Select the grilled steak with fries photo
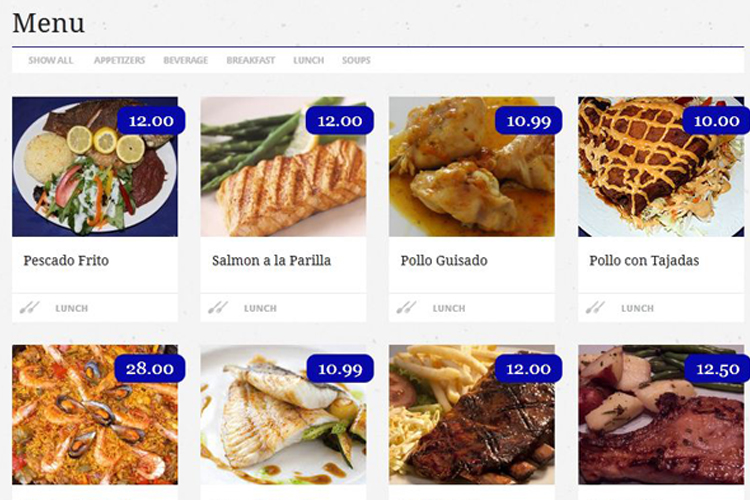The image size is (750, 500). click(x=472, y=414)
